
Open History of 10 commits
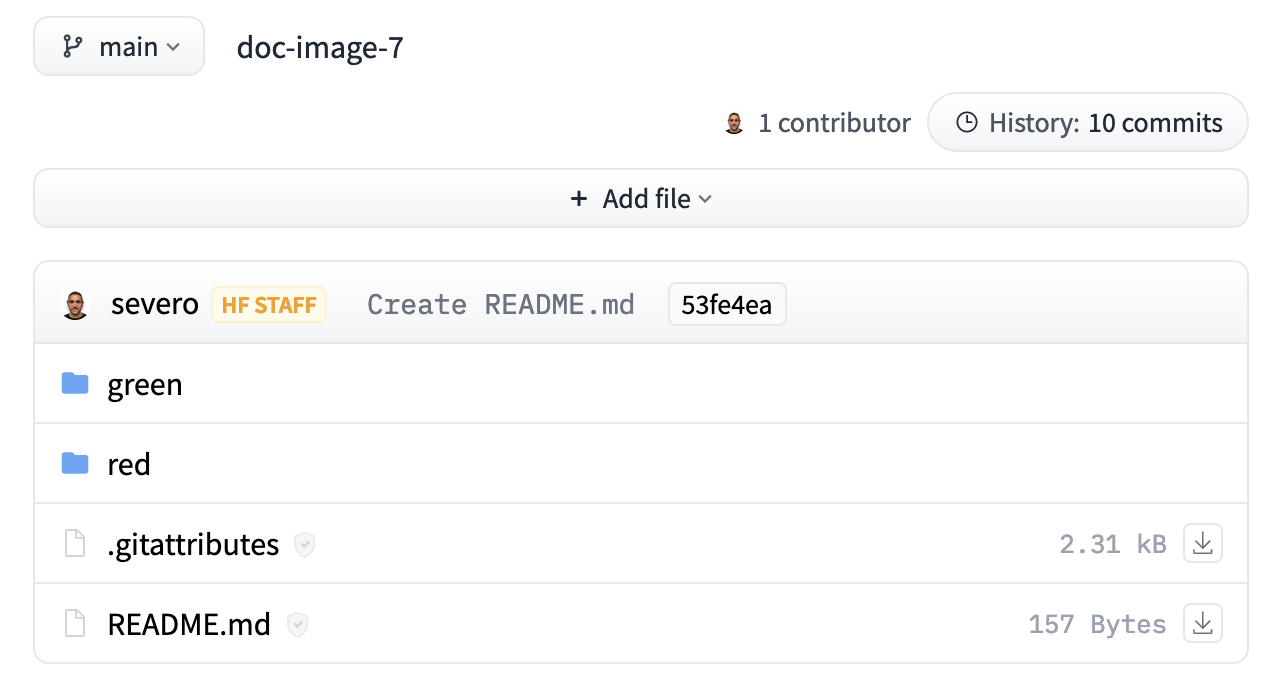1088,123
